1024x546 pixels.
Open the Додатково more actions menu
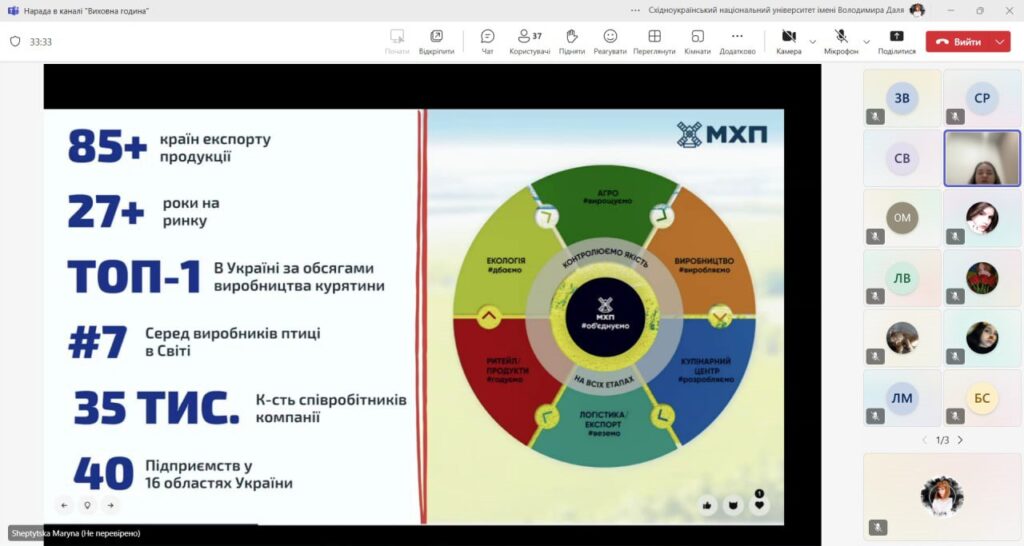[737, 41]
